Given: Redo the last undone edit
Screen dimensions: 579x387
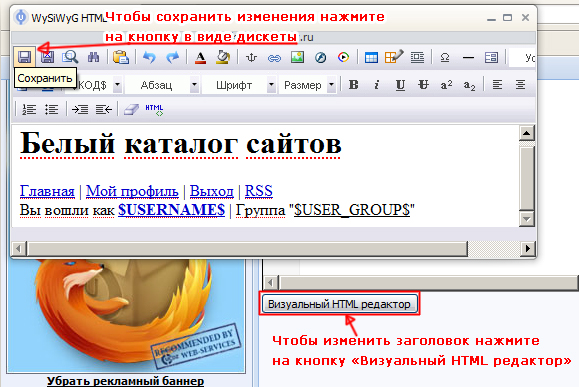Looking at the screenshot, I should [x=172, y=57].
